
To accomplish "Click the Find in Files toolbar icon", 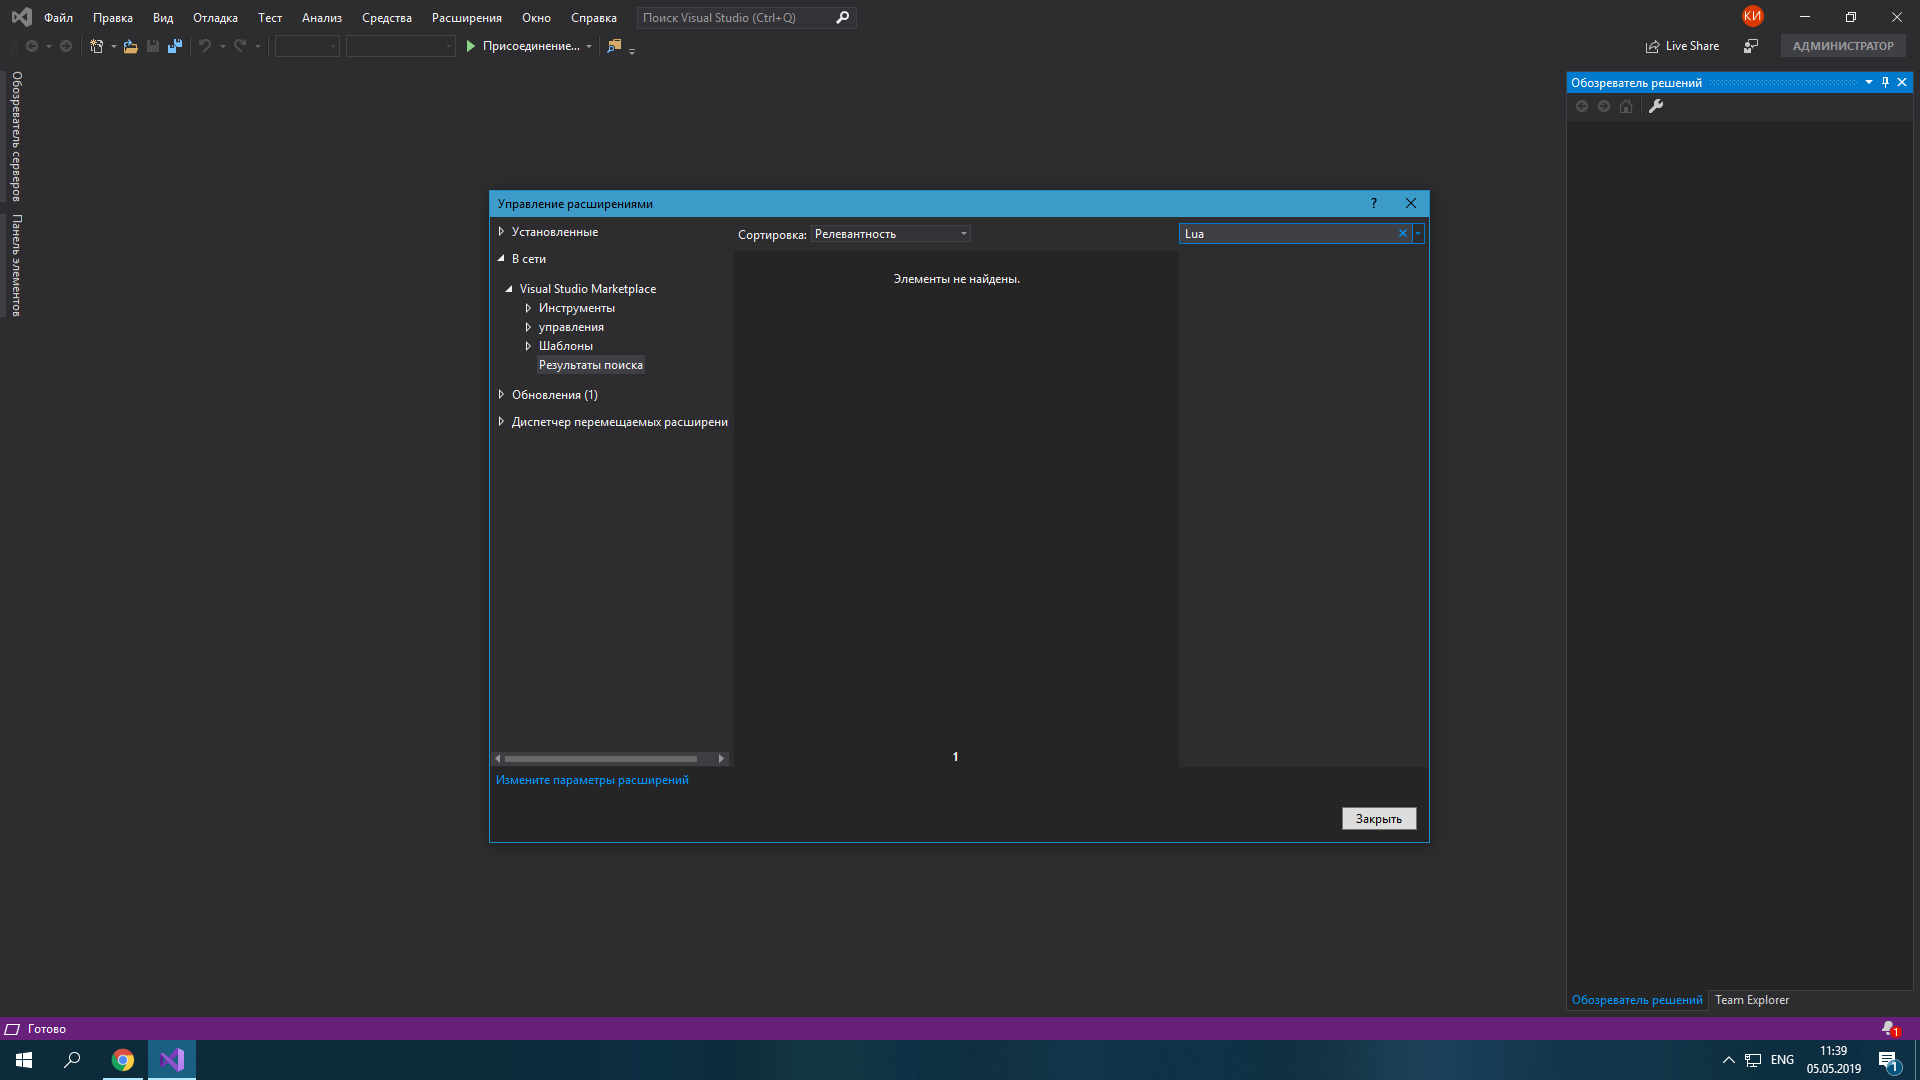I will click(614, 46).
